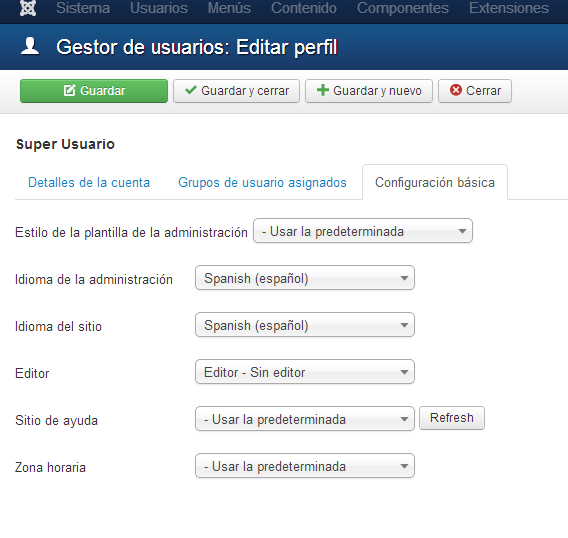Viewport: 568px width, 538px height.
Task: Click the red cancel X icon
Action: 456,90
